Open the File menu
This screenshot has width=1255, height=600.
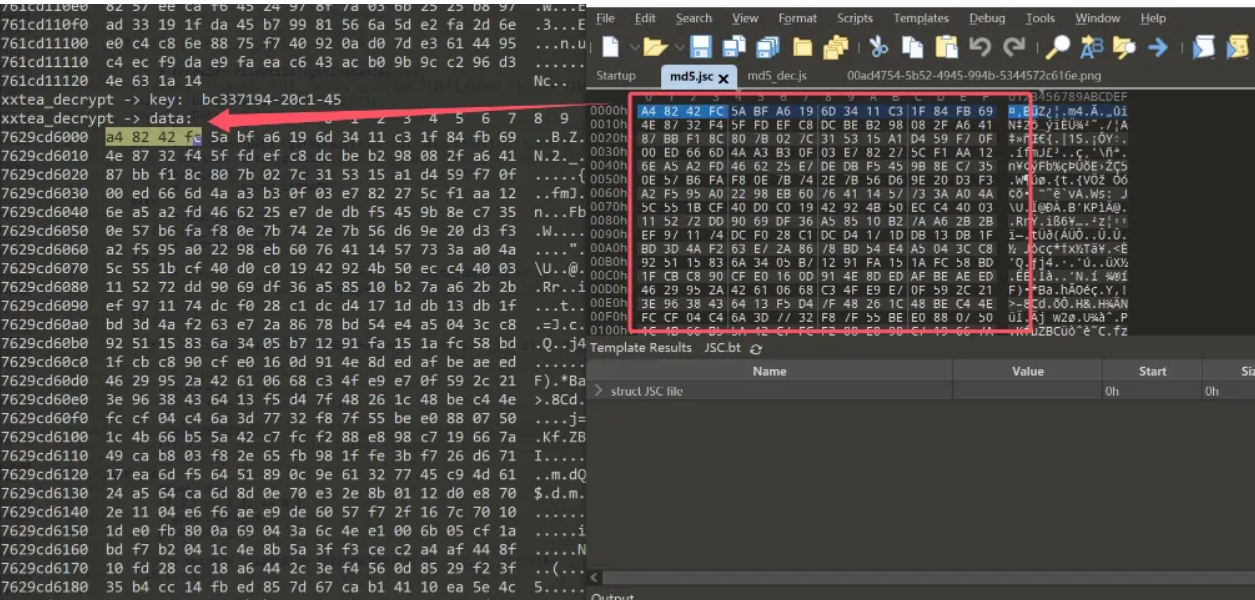pos(605,18)
